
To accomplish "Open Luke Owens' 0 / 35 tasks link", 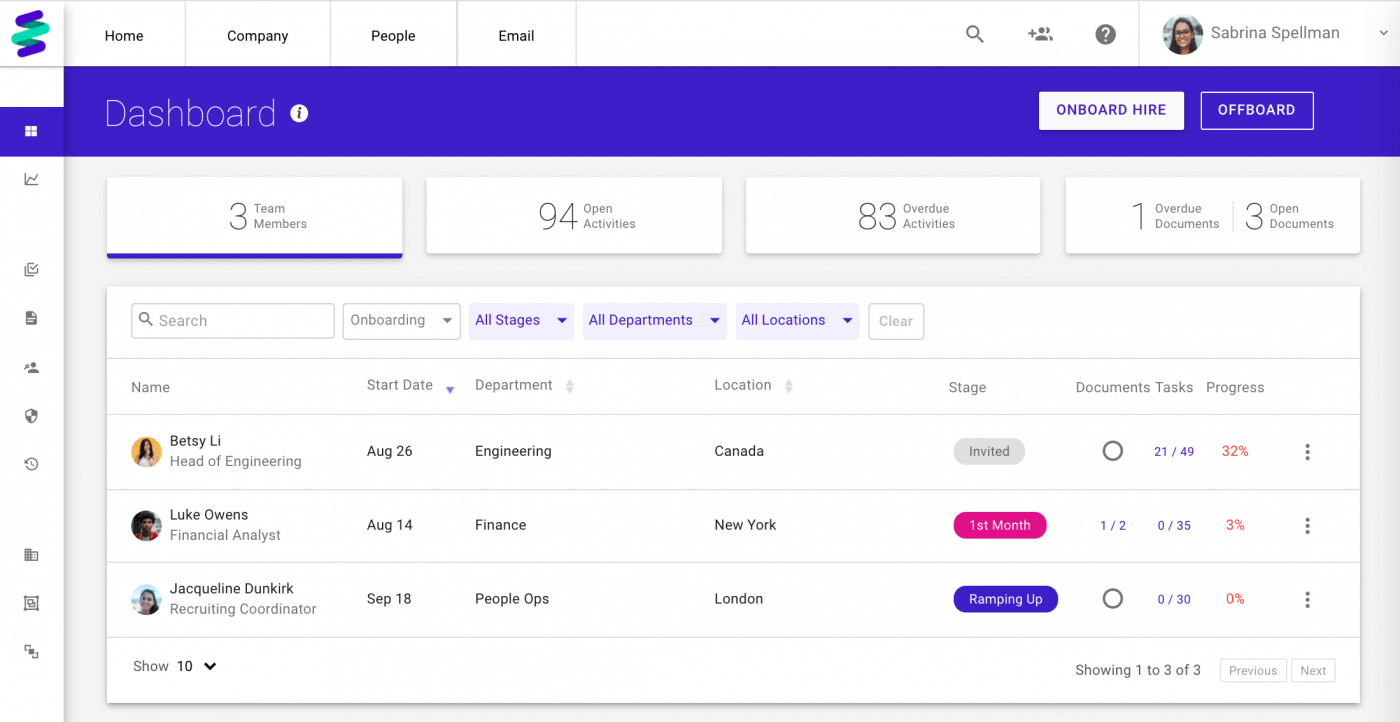I will (1174, 526).
